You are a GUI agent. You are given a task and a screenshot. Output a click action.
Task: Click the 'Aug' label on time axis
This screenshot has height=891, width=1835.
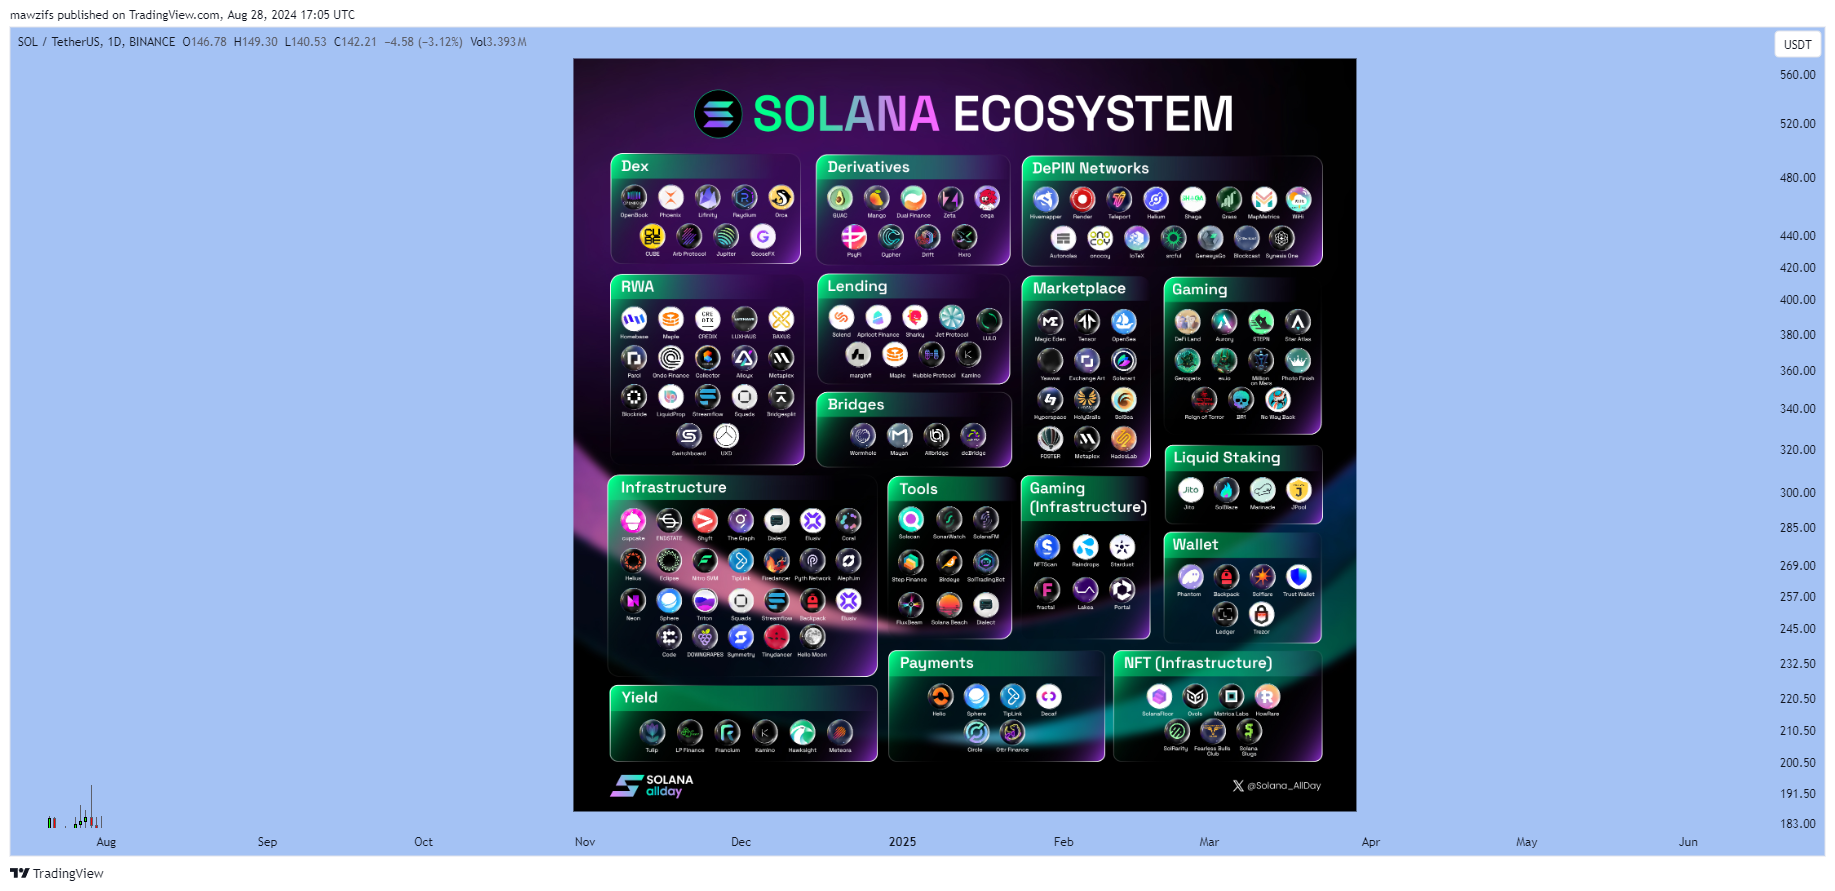coord(106,842)
